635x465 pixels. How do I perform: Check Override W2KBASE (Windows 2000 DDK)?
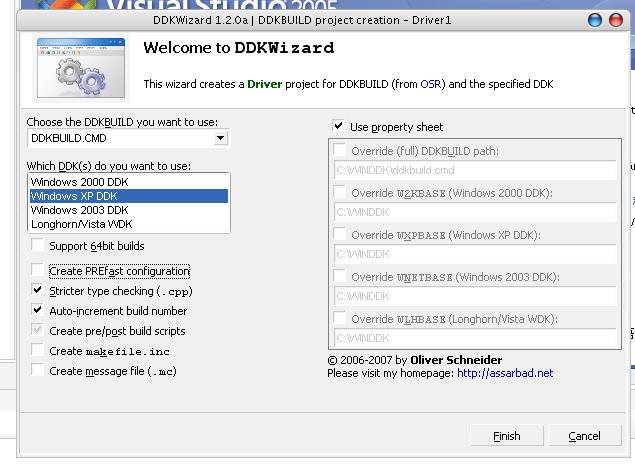pyautogui.click(x=339, y=192)
